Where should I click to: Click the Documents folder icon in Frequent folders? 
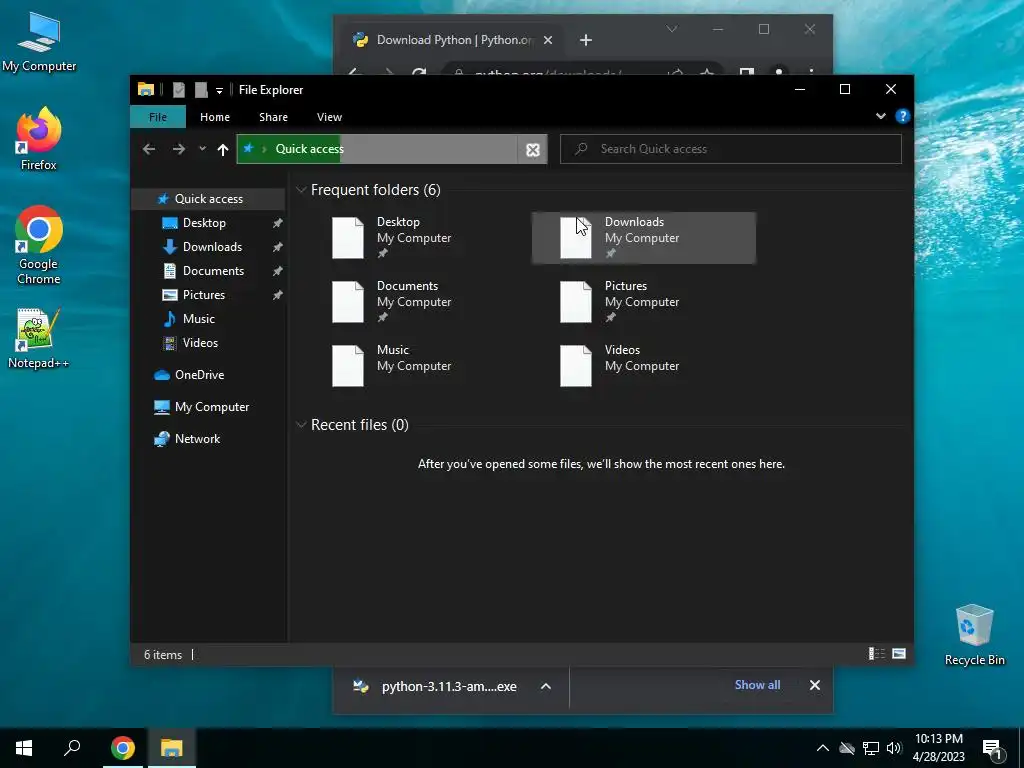(x=348, y=302)
